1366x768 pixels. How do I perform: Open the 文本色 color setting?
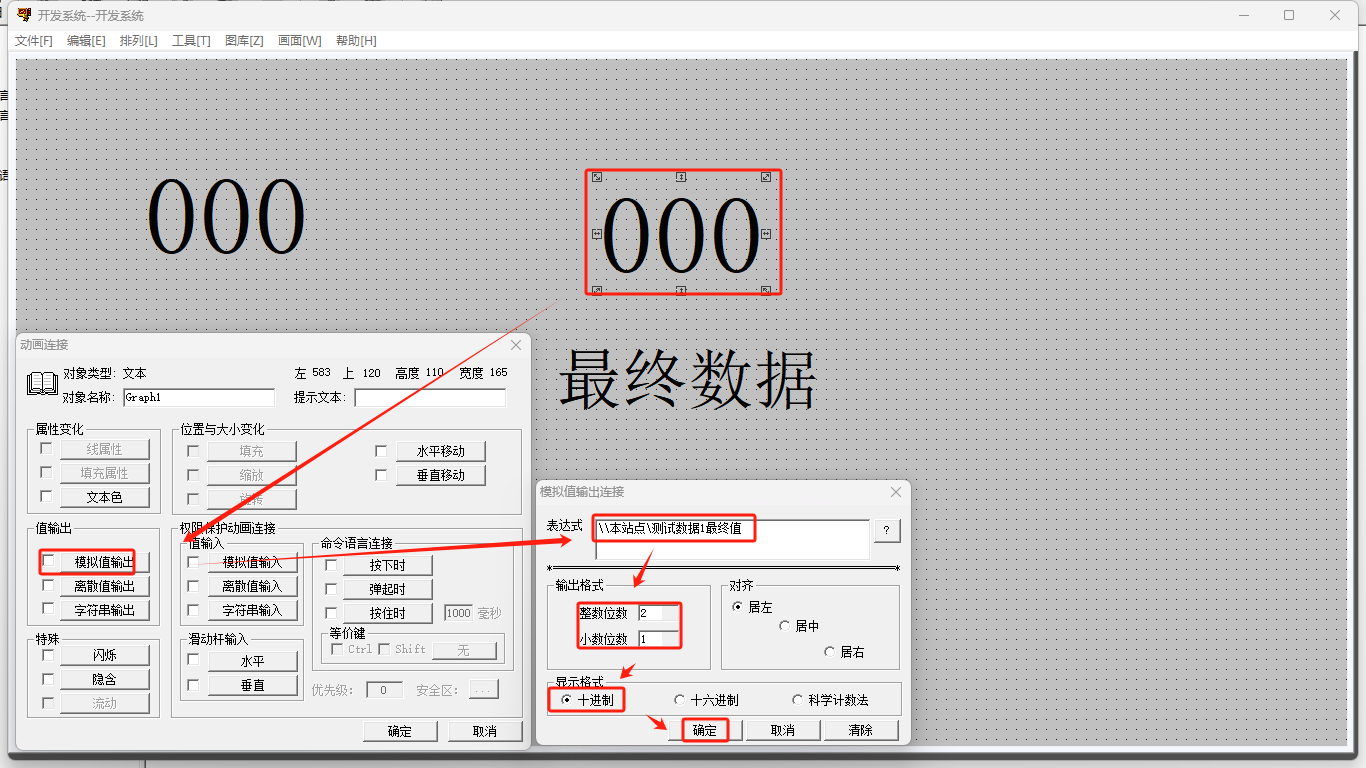[x=104, y=497]
